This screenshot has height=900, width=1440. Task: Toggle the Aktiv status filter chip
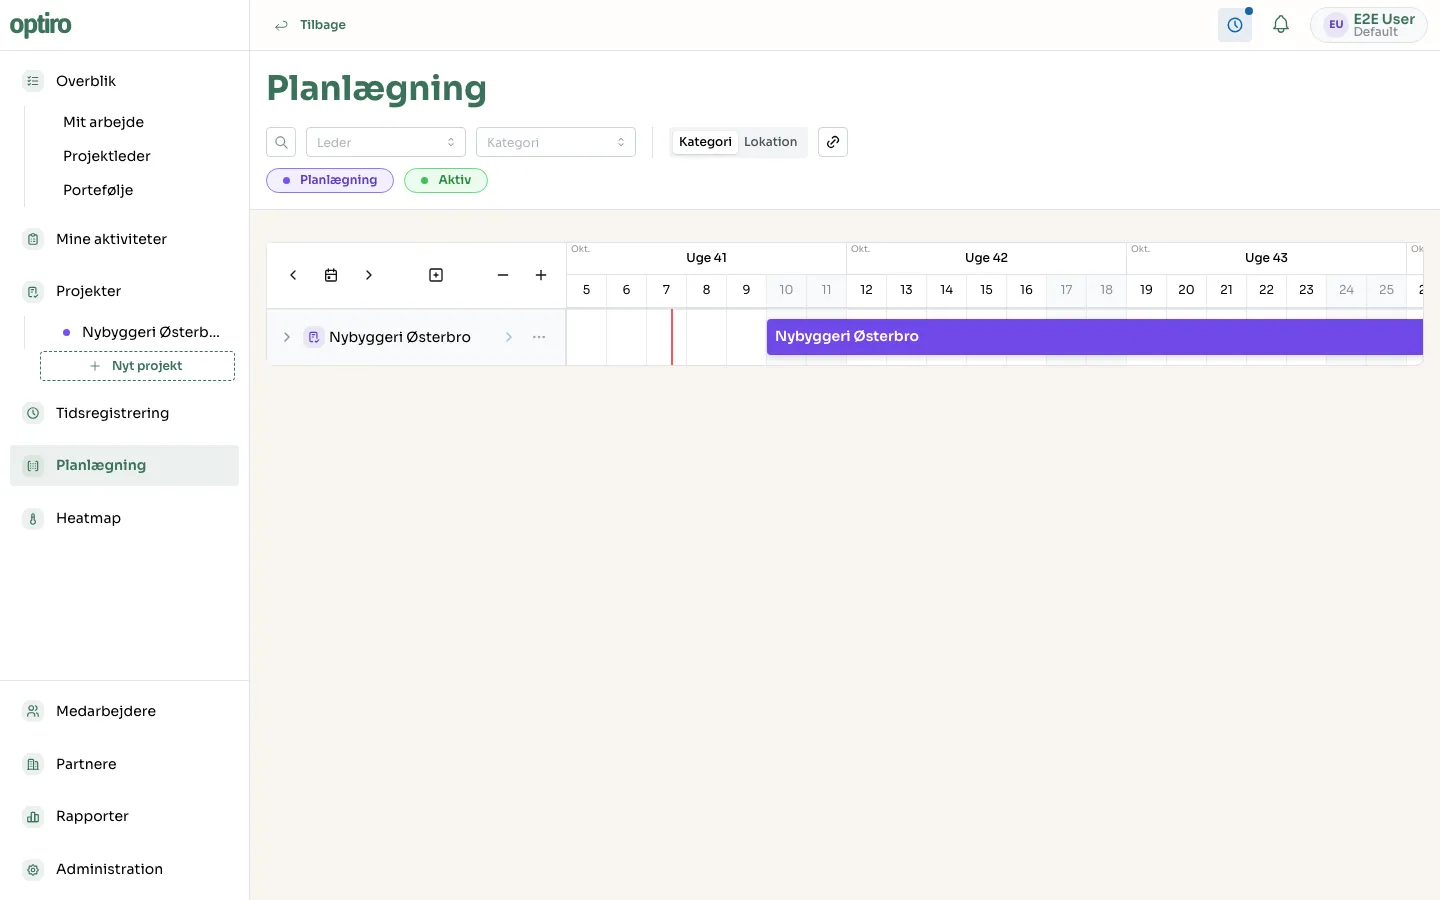click(x=446, y=180)
